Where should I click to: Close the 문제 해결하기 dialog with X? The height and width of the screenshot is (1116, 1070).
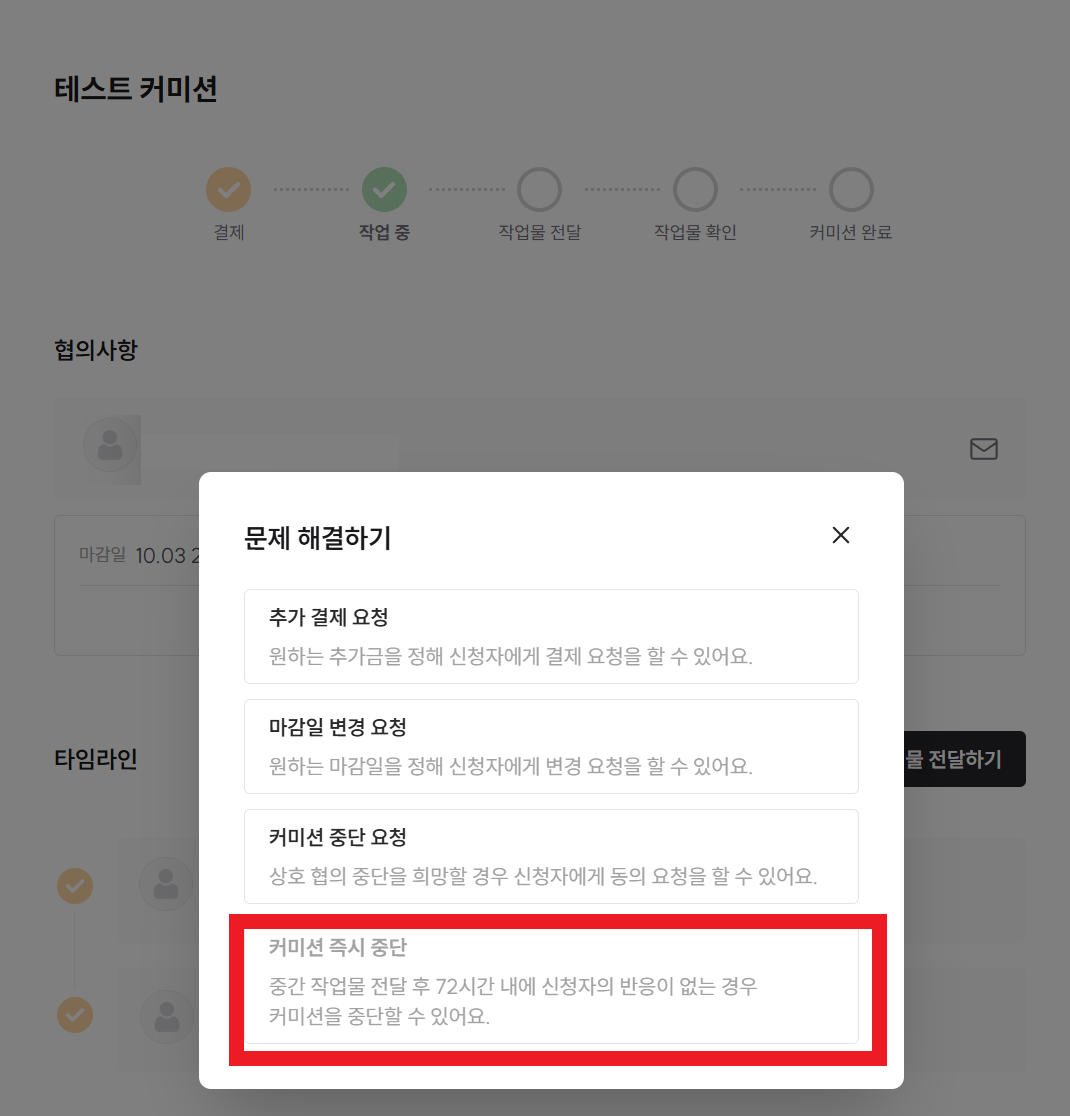coord(840,536)
